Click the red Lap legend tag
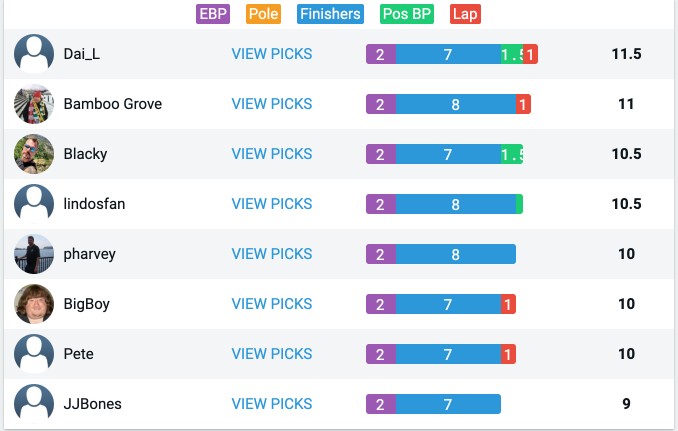Image resolution: width=678 pixels, height=431 pixels. [x=465, y=14]
